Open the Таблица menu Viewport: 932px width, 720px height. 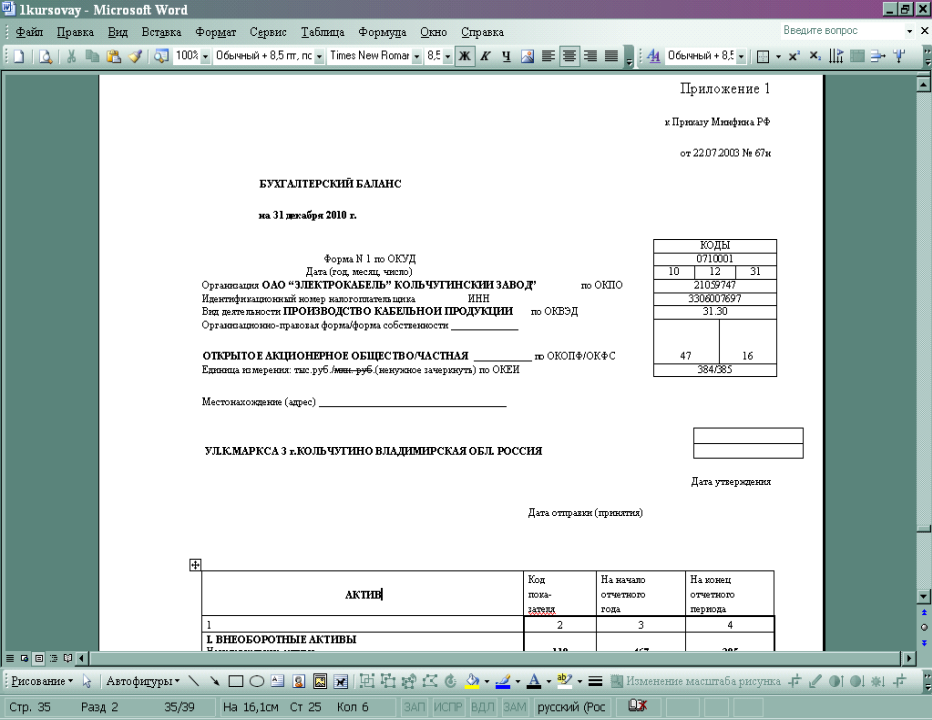pyautogui.click(x=323, y=32)
